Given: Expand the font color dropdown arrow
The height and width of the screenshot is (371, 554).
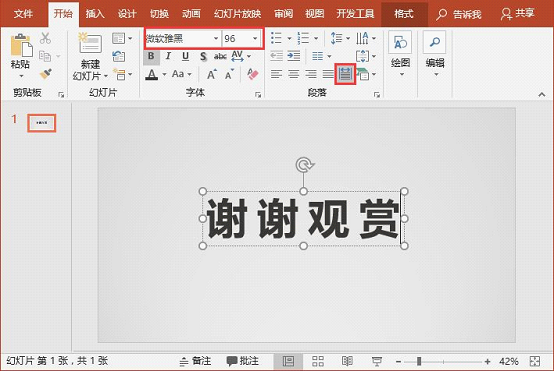Looking at the screenshot, I should [x=164, y=74].
